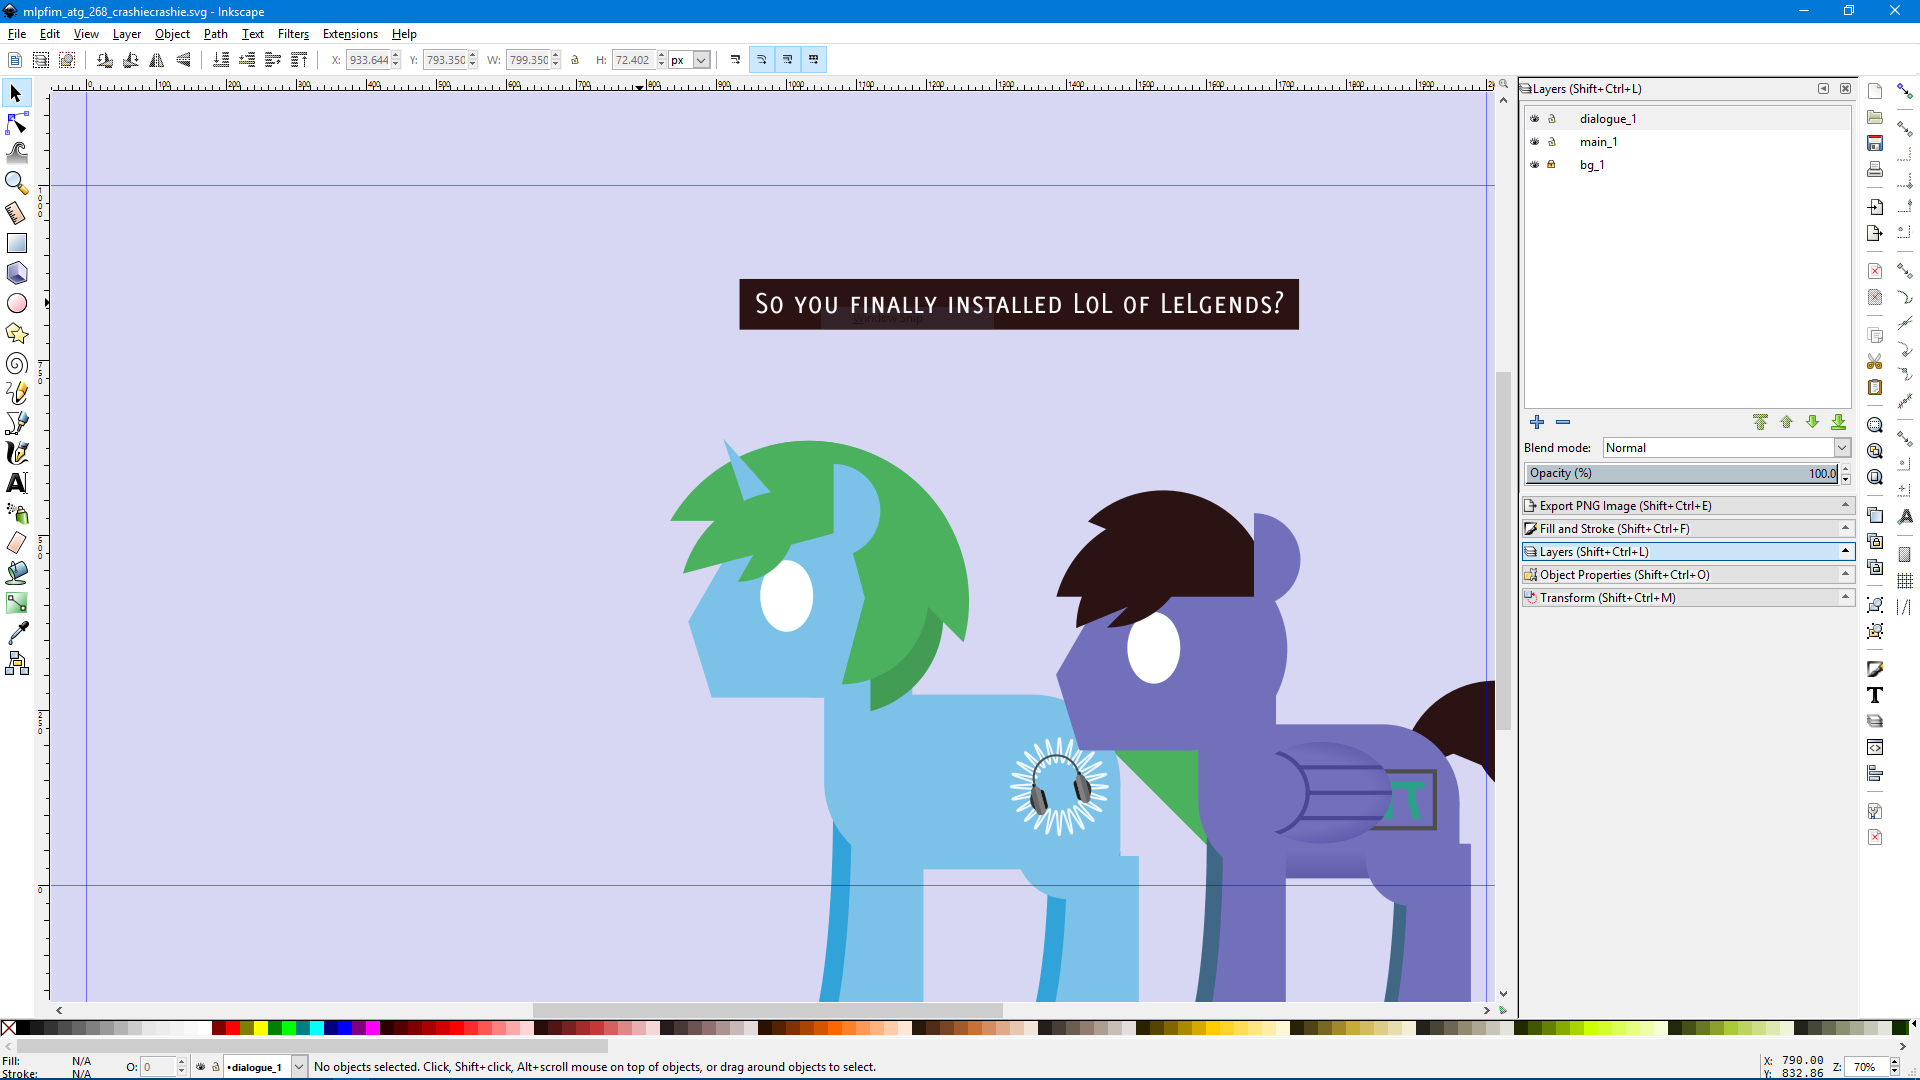1920x1080 pixels.
Task: Click Flip horizontal icon in toolbar
Action: 157,60
